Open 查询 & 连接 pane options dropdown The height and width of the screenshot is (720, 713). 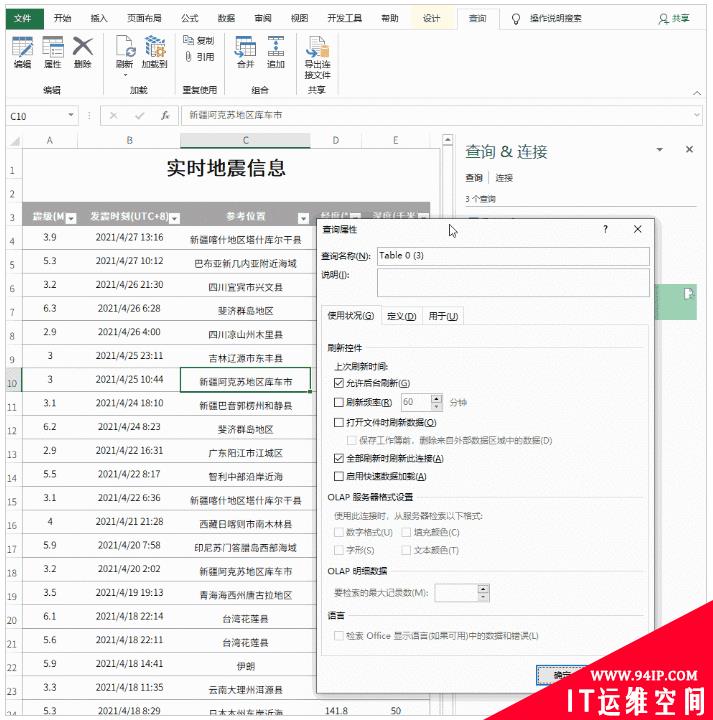(660, 149)
